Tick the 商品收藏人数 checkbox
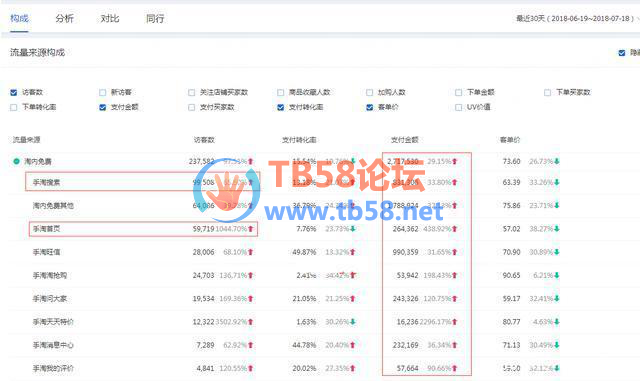This screenshot has height=381, width=640. tap(280, 92)
